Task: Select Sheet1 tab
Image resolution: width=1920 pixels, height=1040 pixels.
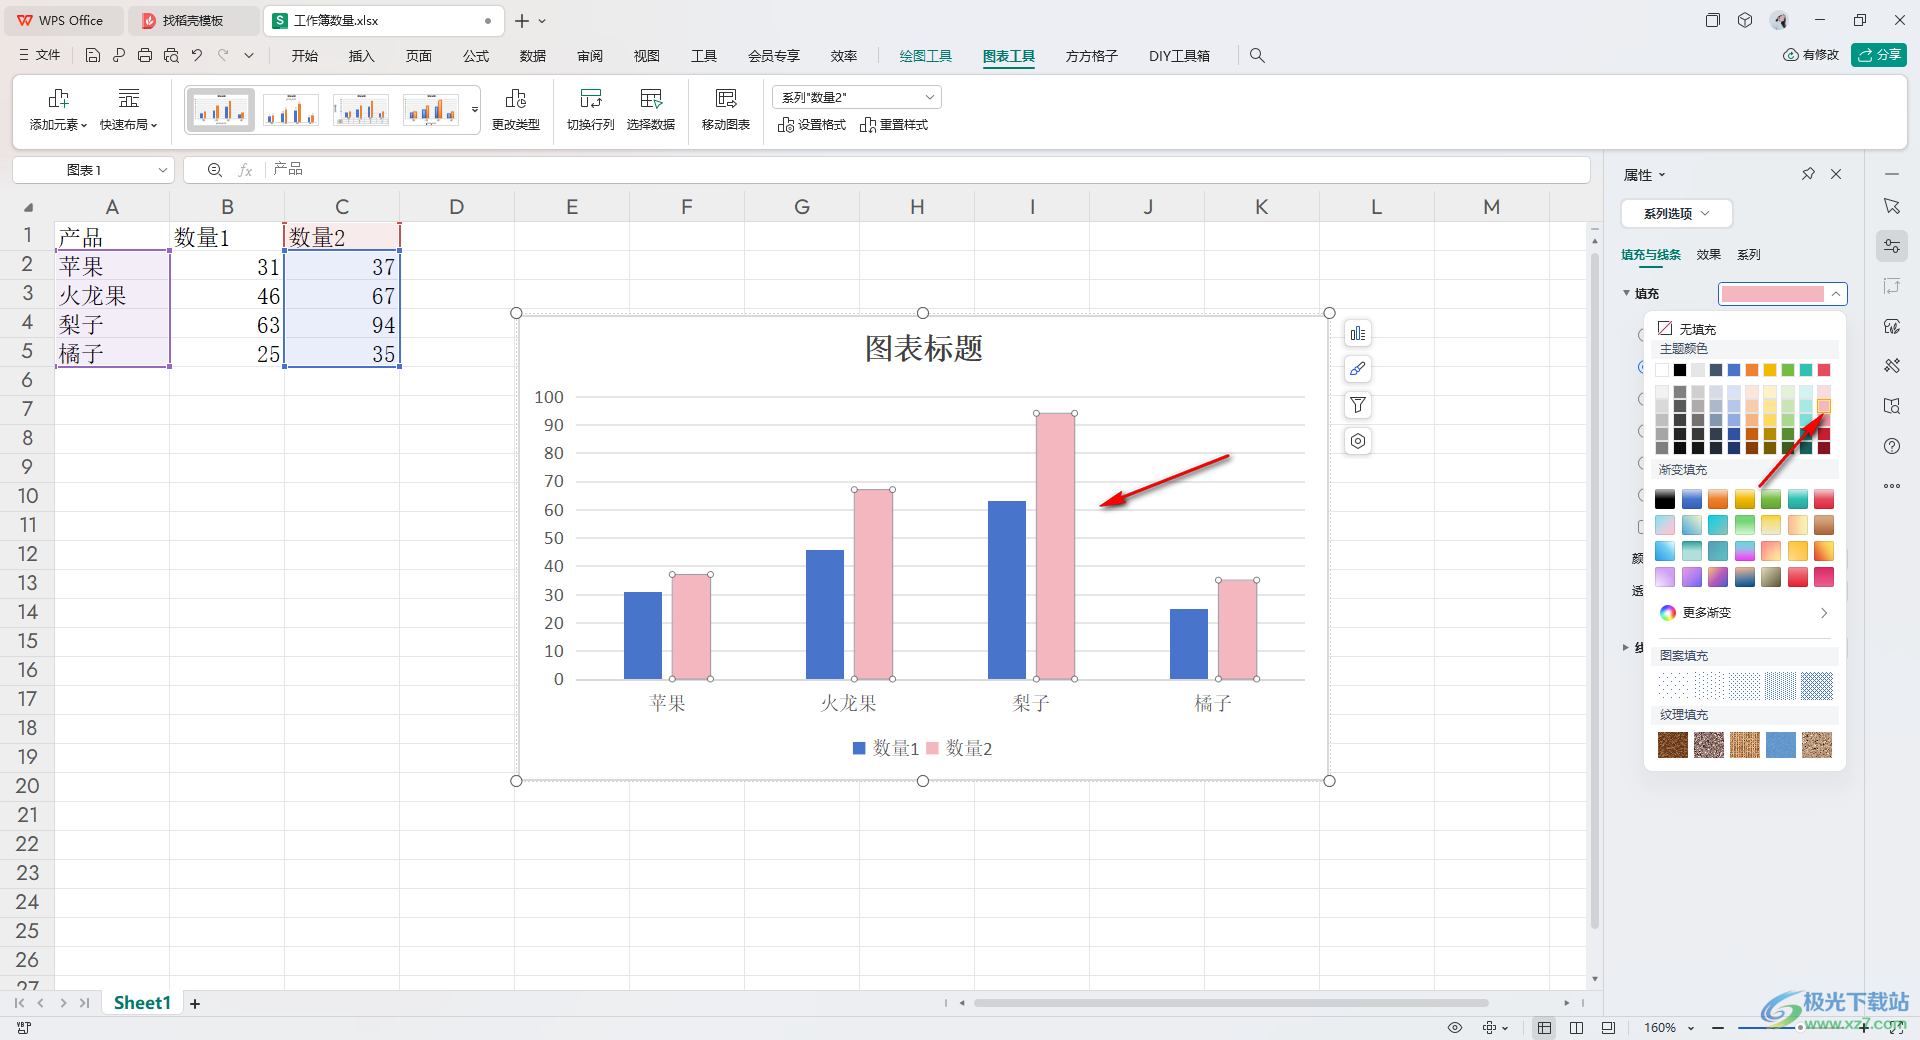Action: coord(142,1003)
